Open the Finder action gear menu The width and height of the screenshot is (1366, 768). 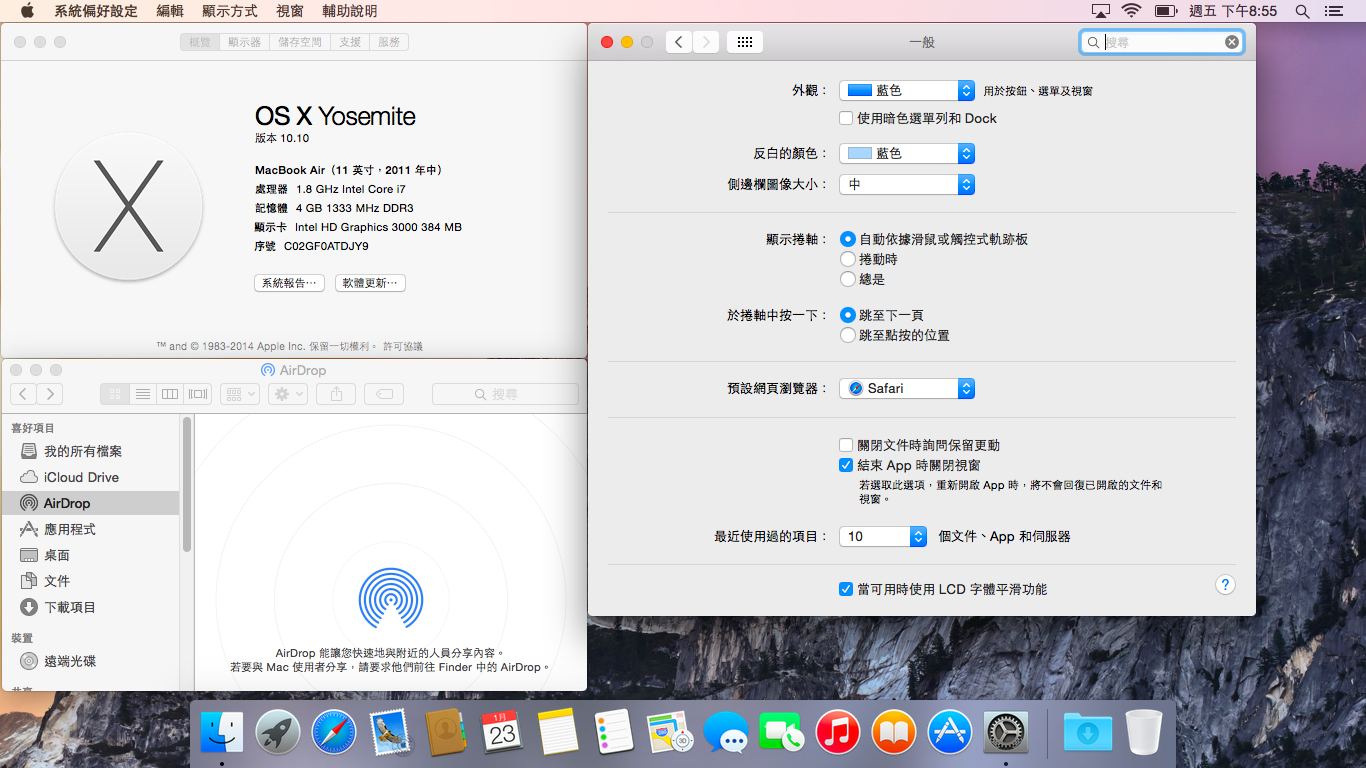pos(288,394)
